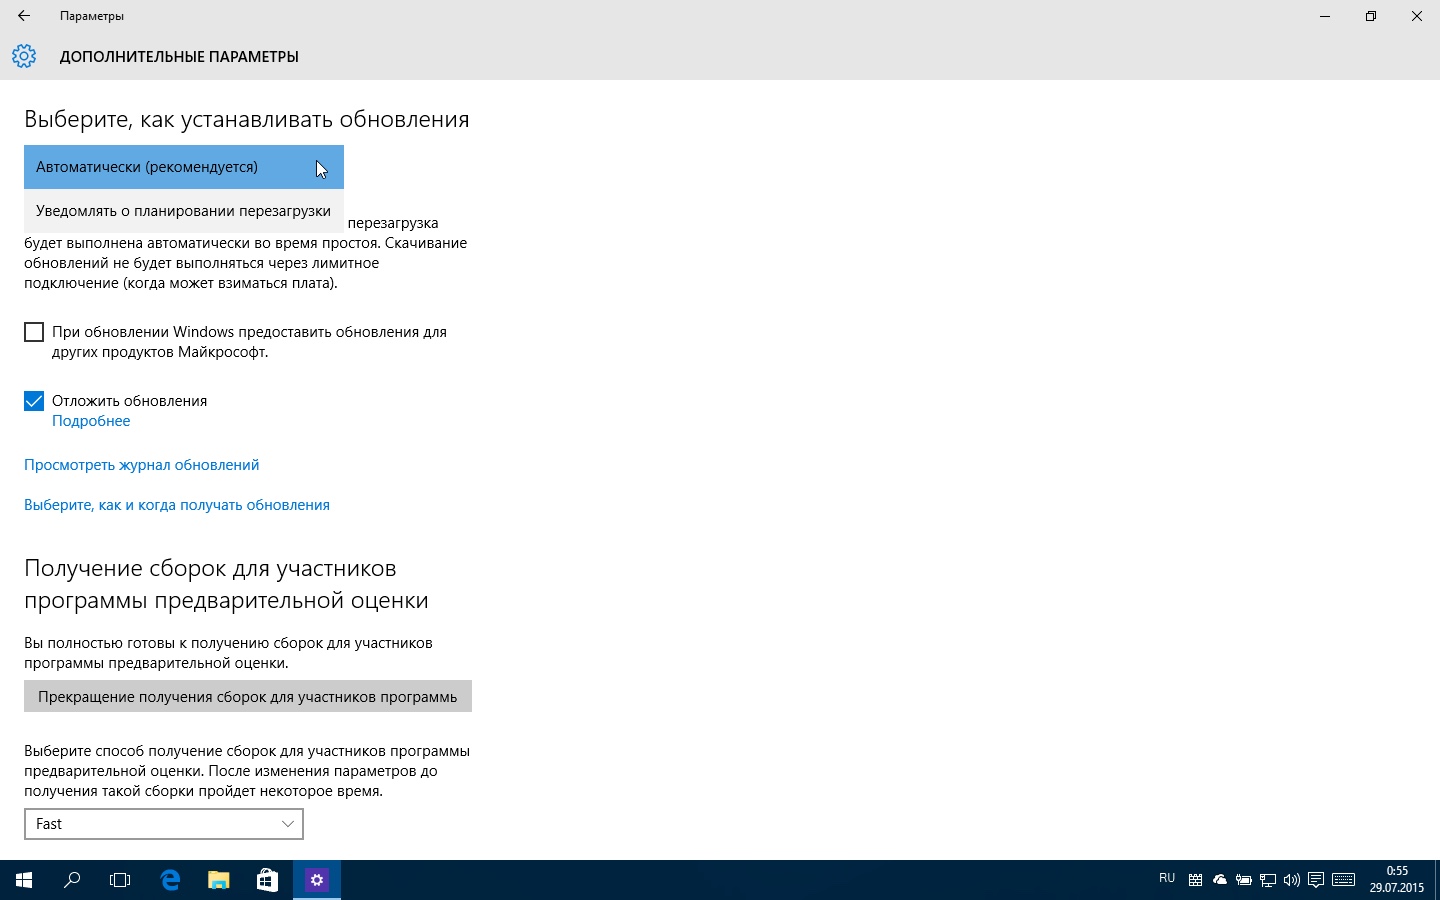Screen dimensions: 1440x900
Task: Click the back arrow in the title bar
Action: click(24, 16)
